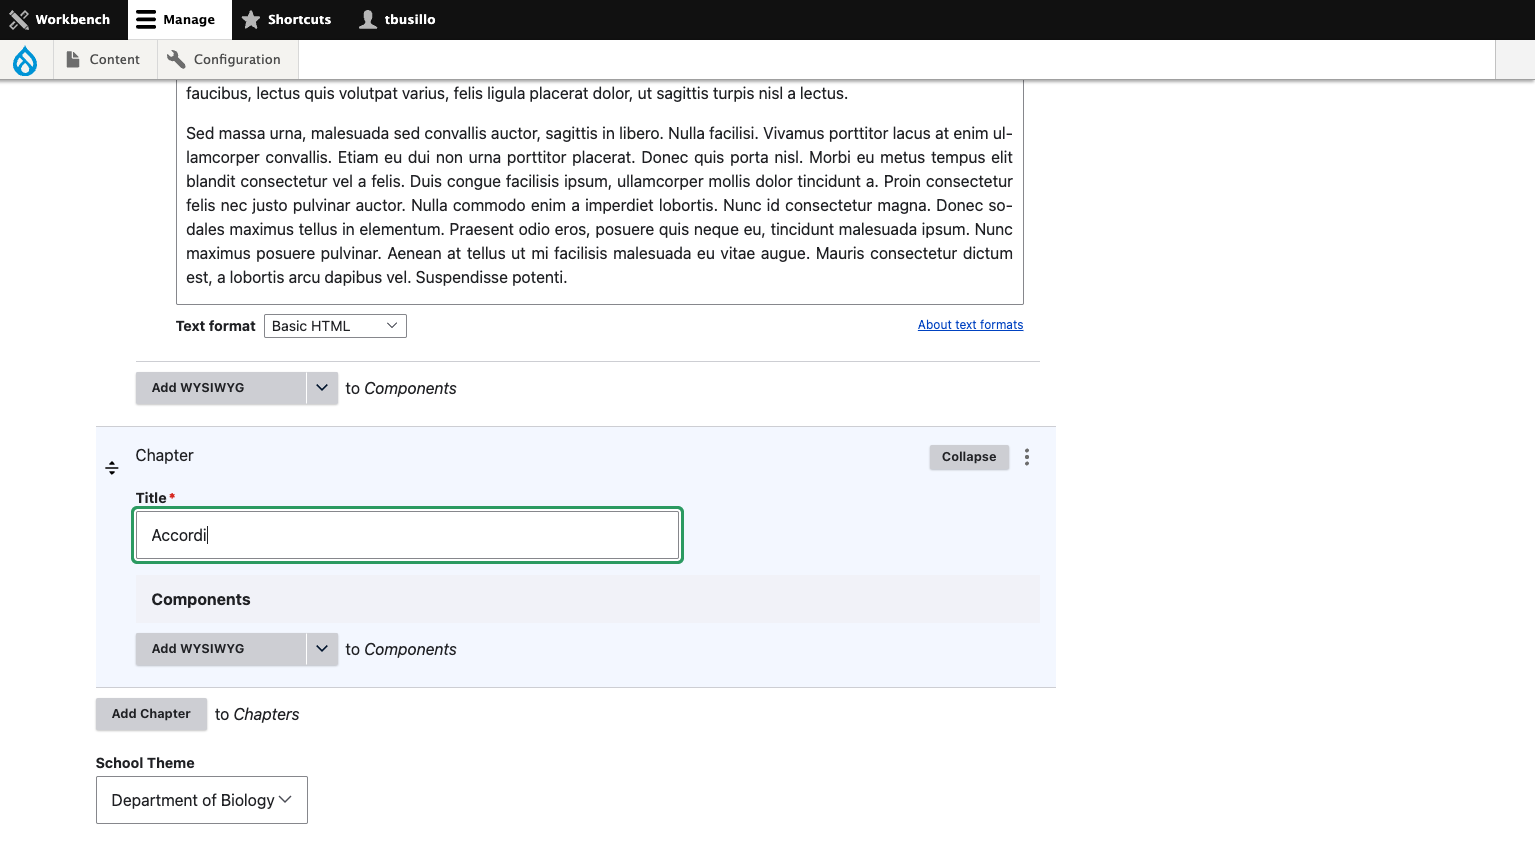
Task: Click the Workbench tools icon
Action: 19,20
